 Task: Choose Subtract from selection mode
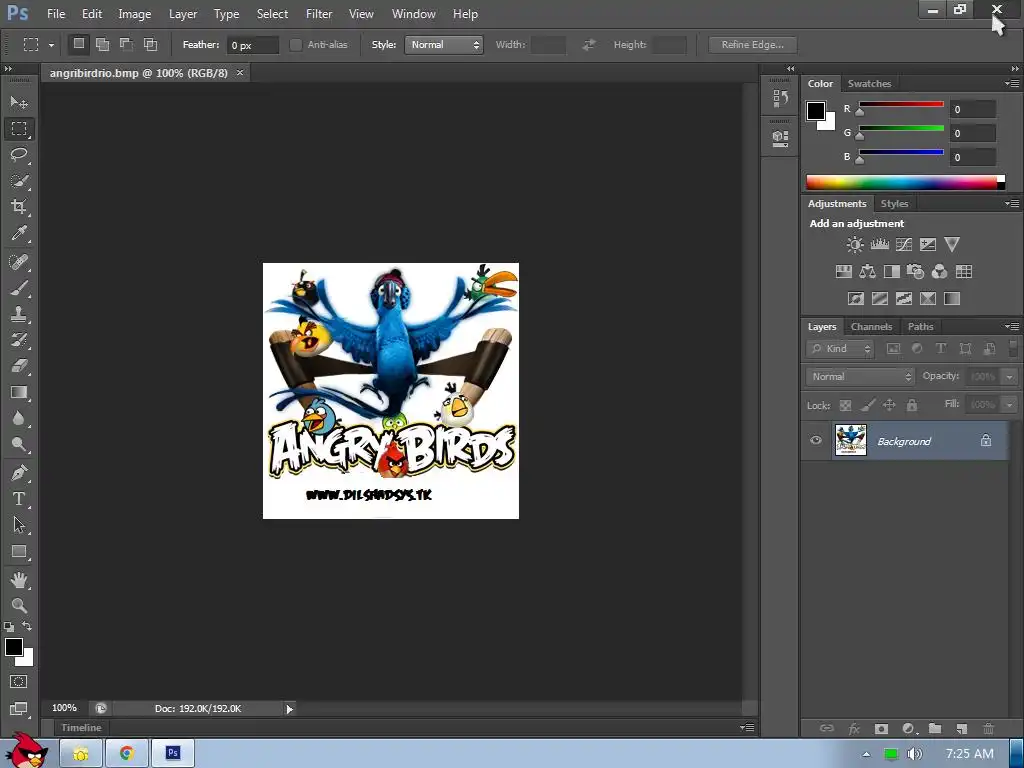tap(126, 44)
